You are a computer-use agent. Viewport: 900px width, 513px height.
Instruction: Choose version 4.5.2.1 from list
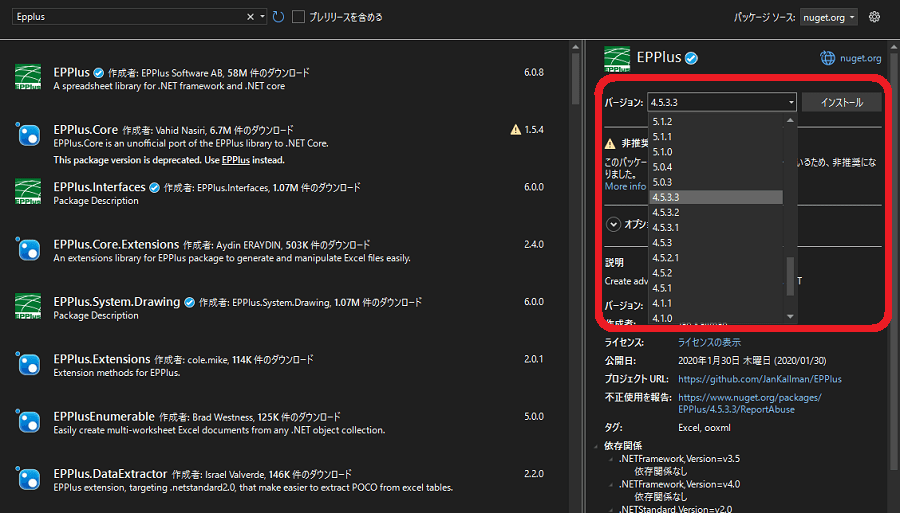(716, 258)
